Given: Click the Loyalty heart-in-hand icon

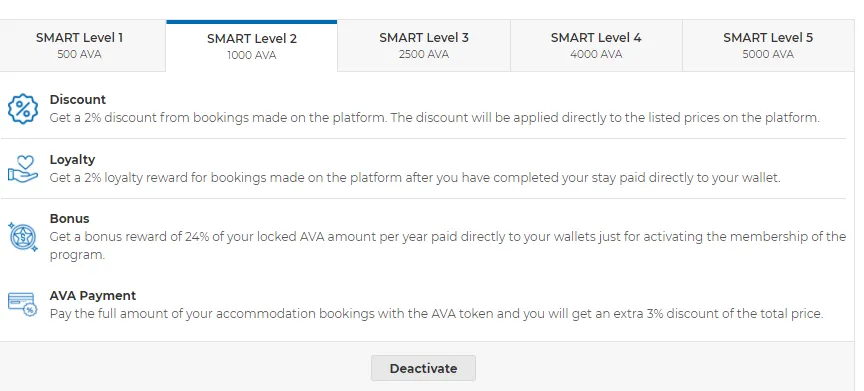Looking at the screenshot, I should point(23,169).
